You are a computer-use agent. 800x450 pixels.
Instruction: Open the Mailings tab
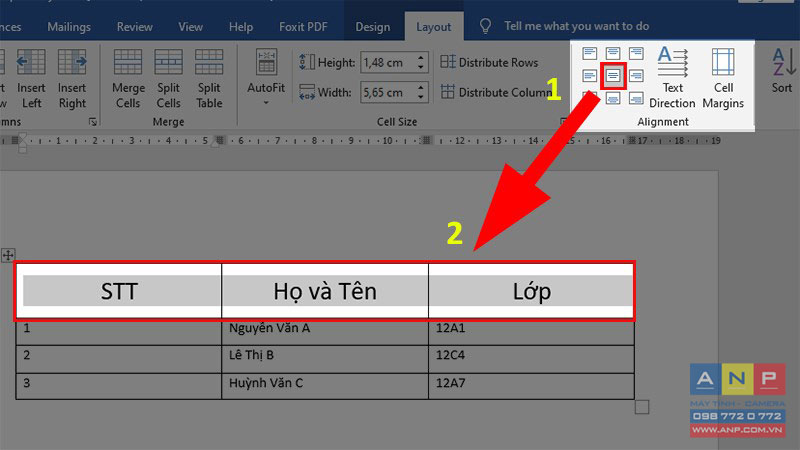[x=69, y=27]
